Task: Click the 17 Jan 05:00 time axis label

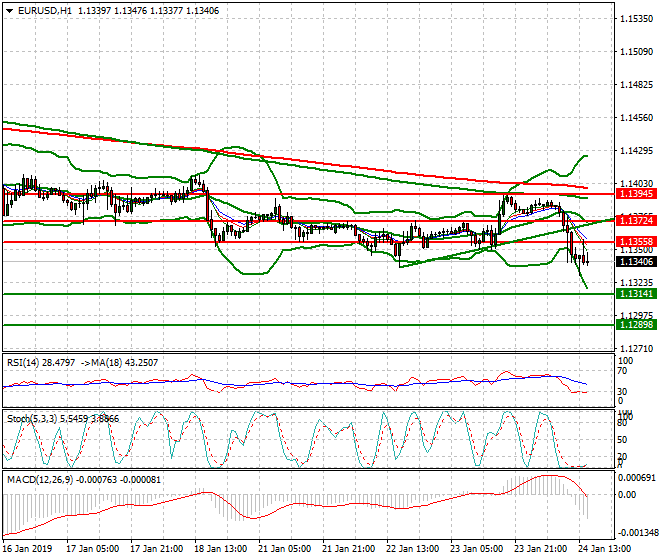Action: (x=93, y=549)
